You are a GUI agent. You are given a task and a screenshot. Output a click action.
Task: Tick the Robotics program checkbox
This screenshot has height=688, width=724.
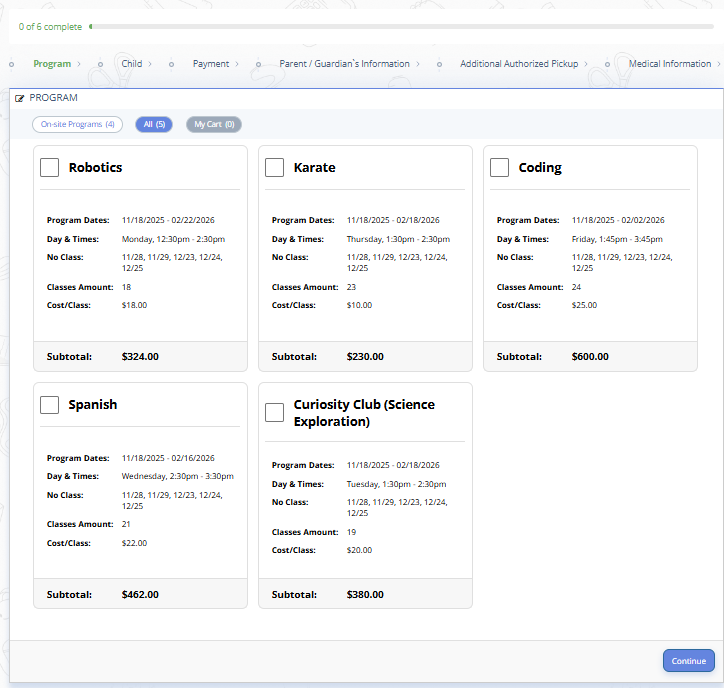click(49, 167)
